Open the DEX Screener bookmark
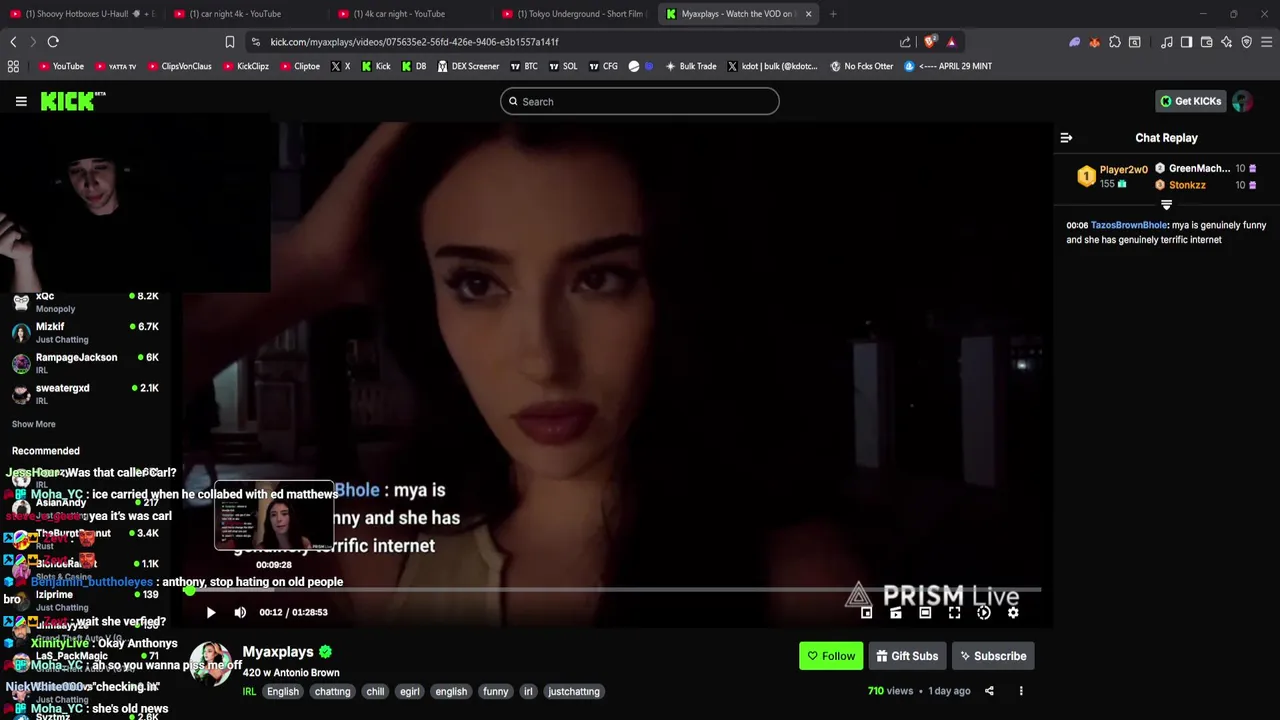 [468, 66]
